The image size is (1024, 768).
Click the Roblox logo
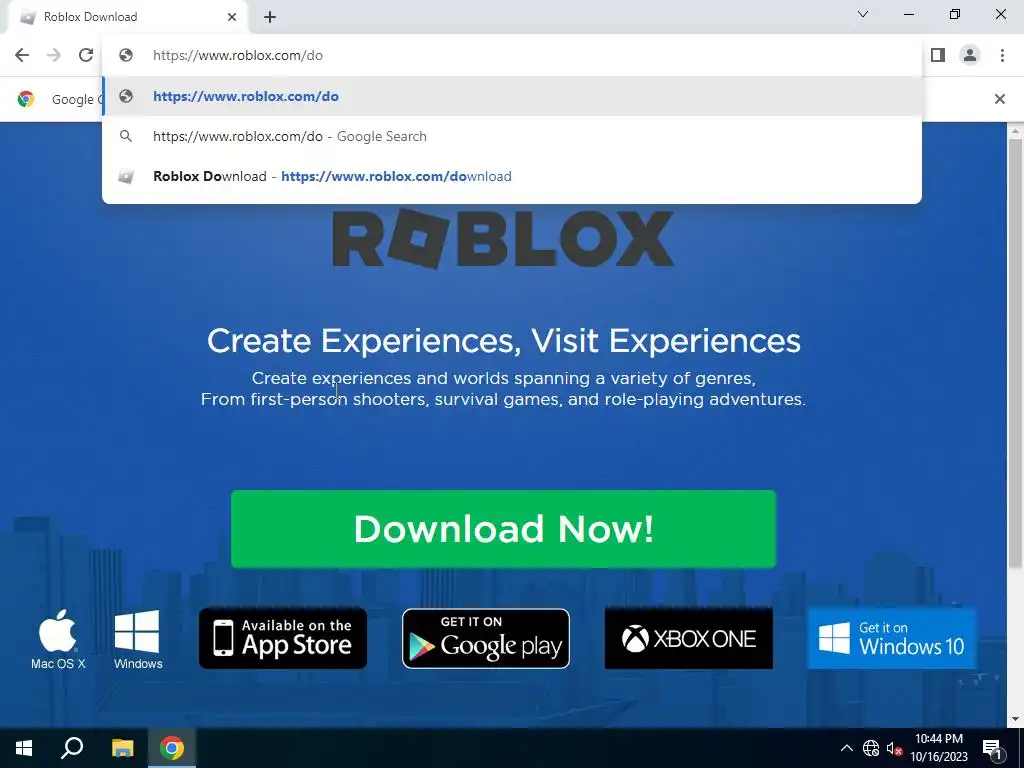503,238
